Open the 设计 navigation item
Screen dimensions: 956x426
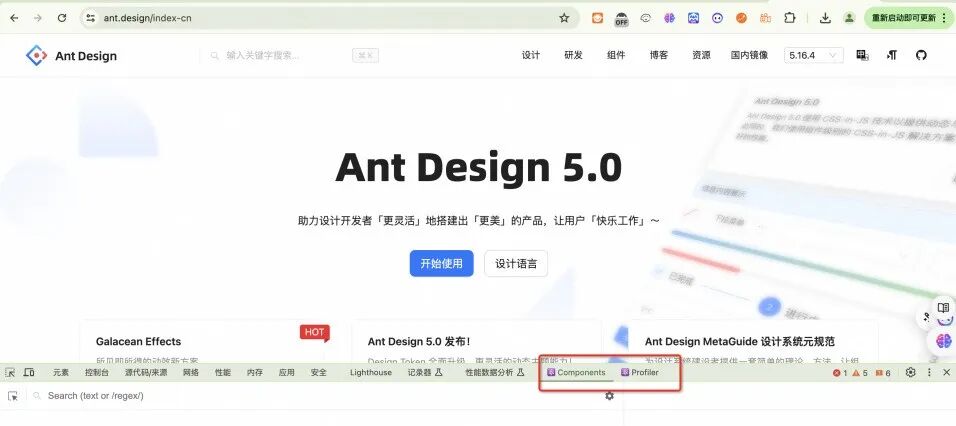(x=530, y=55)
